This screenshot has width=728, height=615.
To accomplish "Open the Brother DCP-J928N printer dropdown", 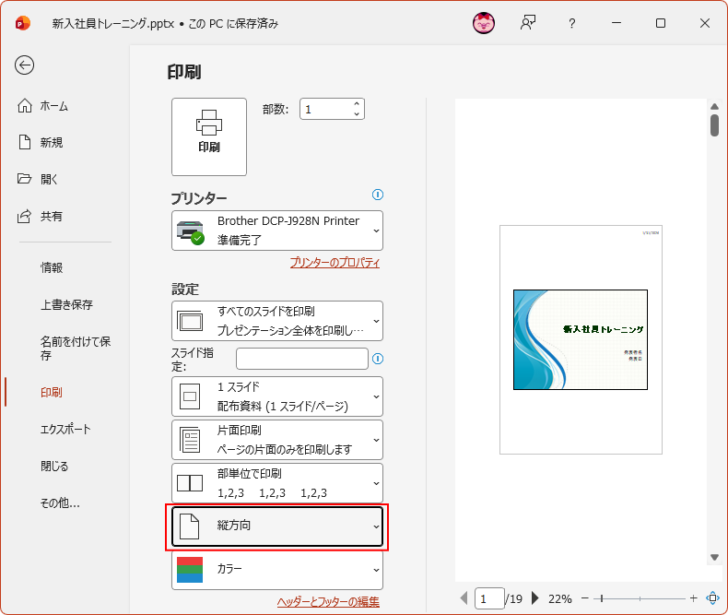I will tap(277, 230).
